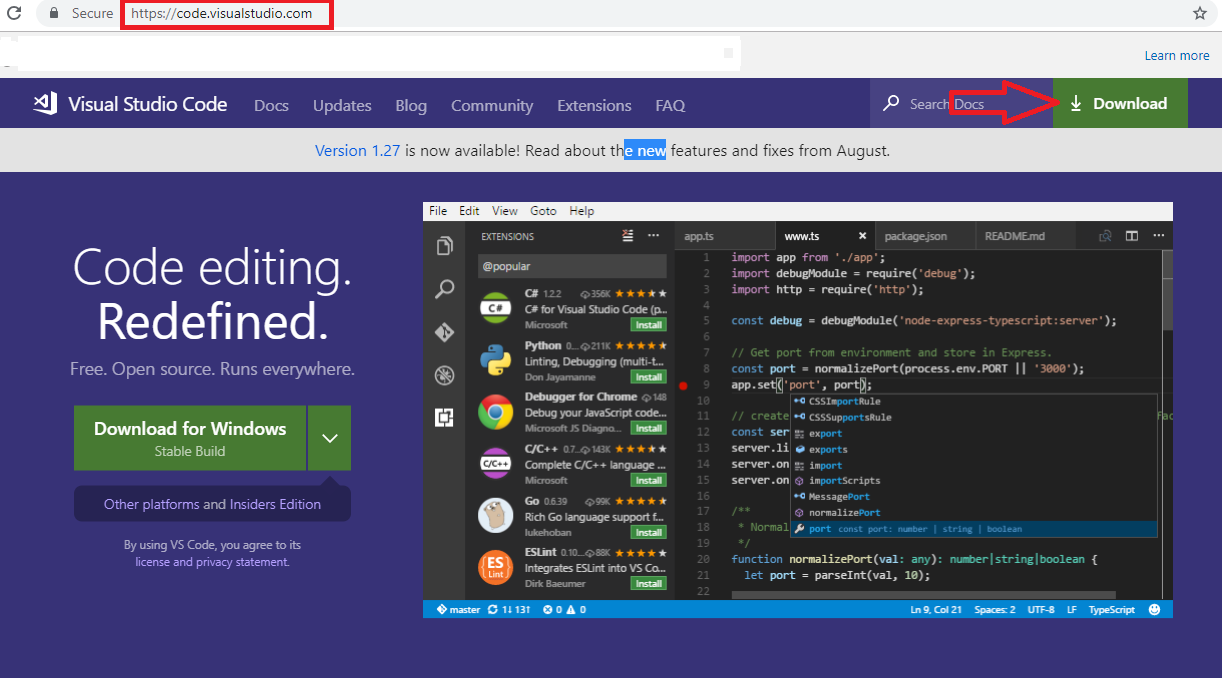
Task: Open the File menu in the editor screenshot
Action: point(438,211)
